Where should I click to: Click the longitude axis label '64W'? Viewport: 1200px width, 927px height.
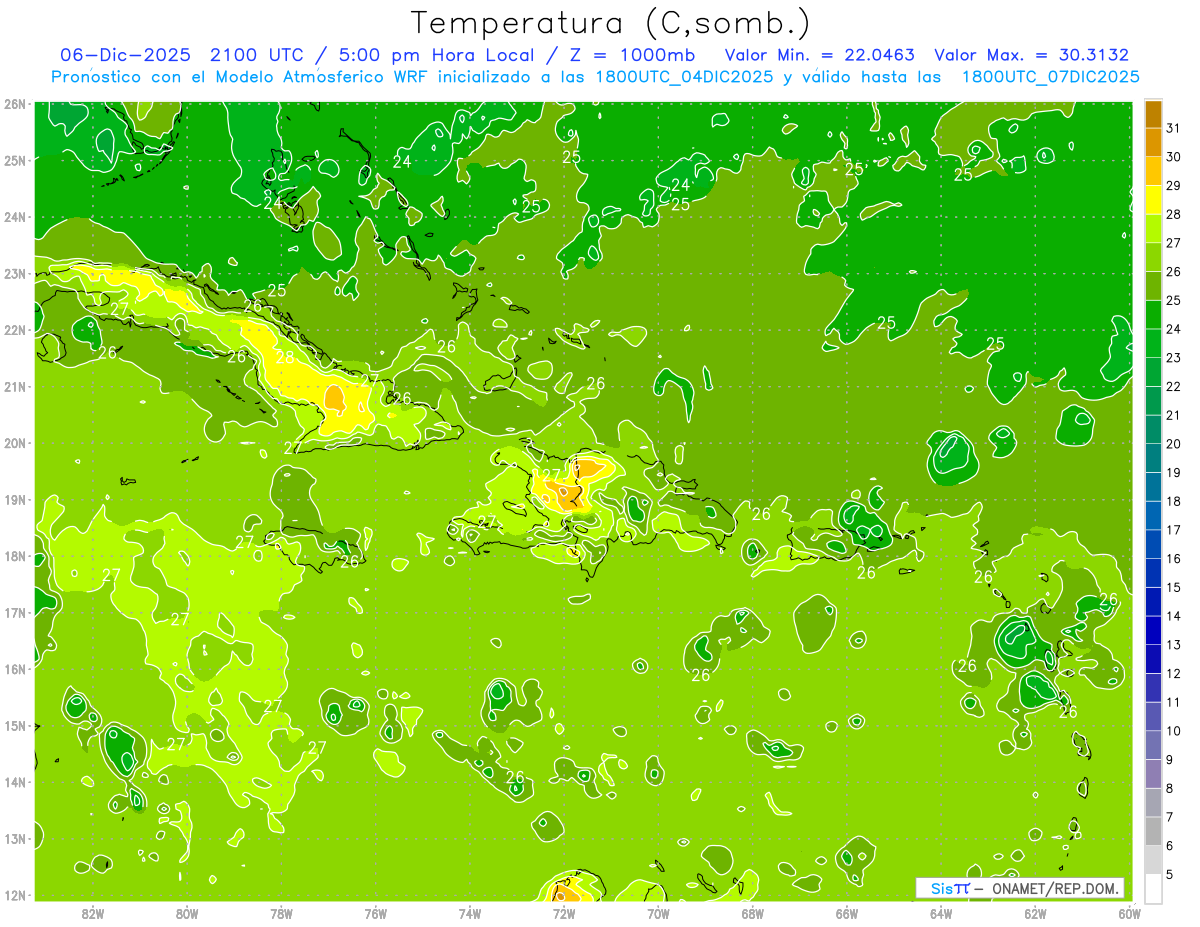(x=941, y=913)
